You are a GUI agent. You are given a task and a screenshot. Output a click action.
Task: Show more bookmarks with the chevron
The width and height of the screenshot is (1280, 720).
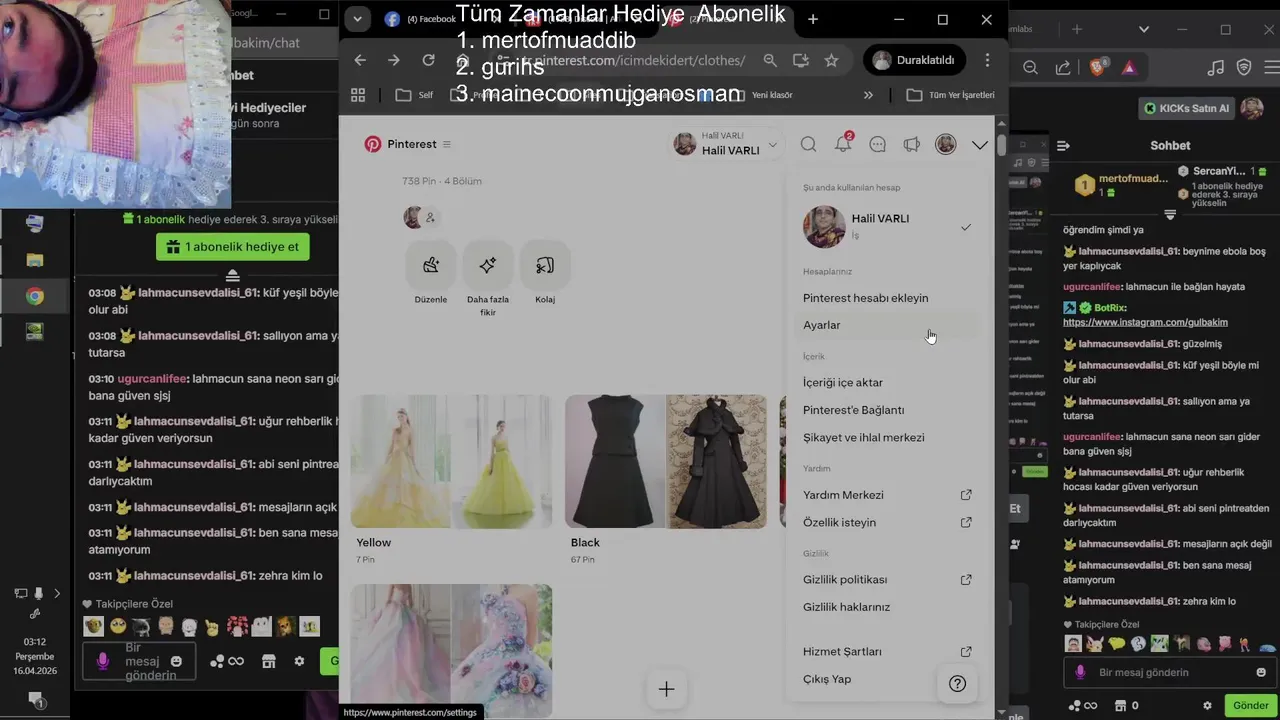click(x=868, y=95)
